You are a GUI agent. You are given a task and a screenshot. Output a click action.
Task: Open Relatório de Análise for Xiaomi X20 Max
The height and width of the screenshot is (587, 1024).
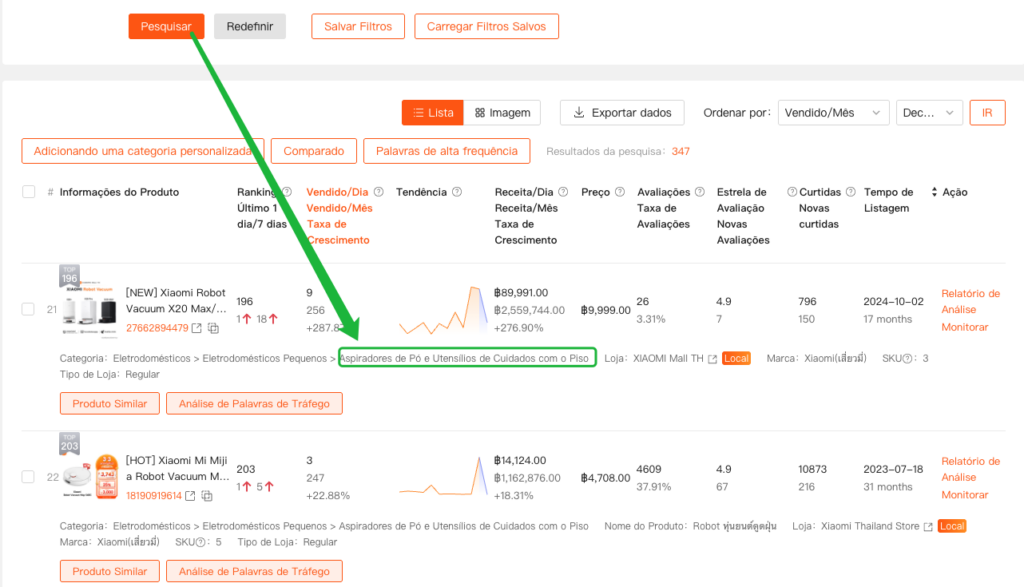coord(970,302)
